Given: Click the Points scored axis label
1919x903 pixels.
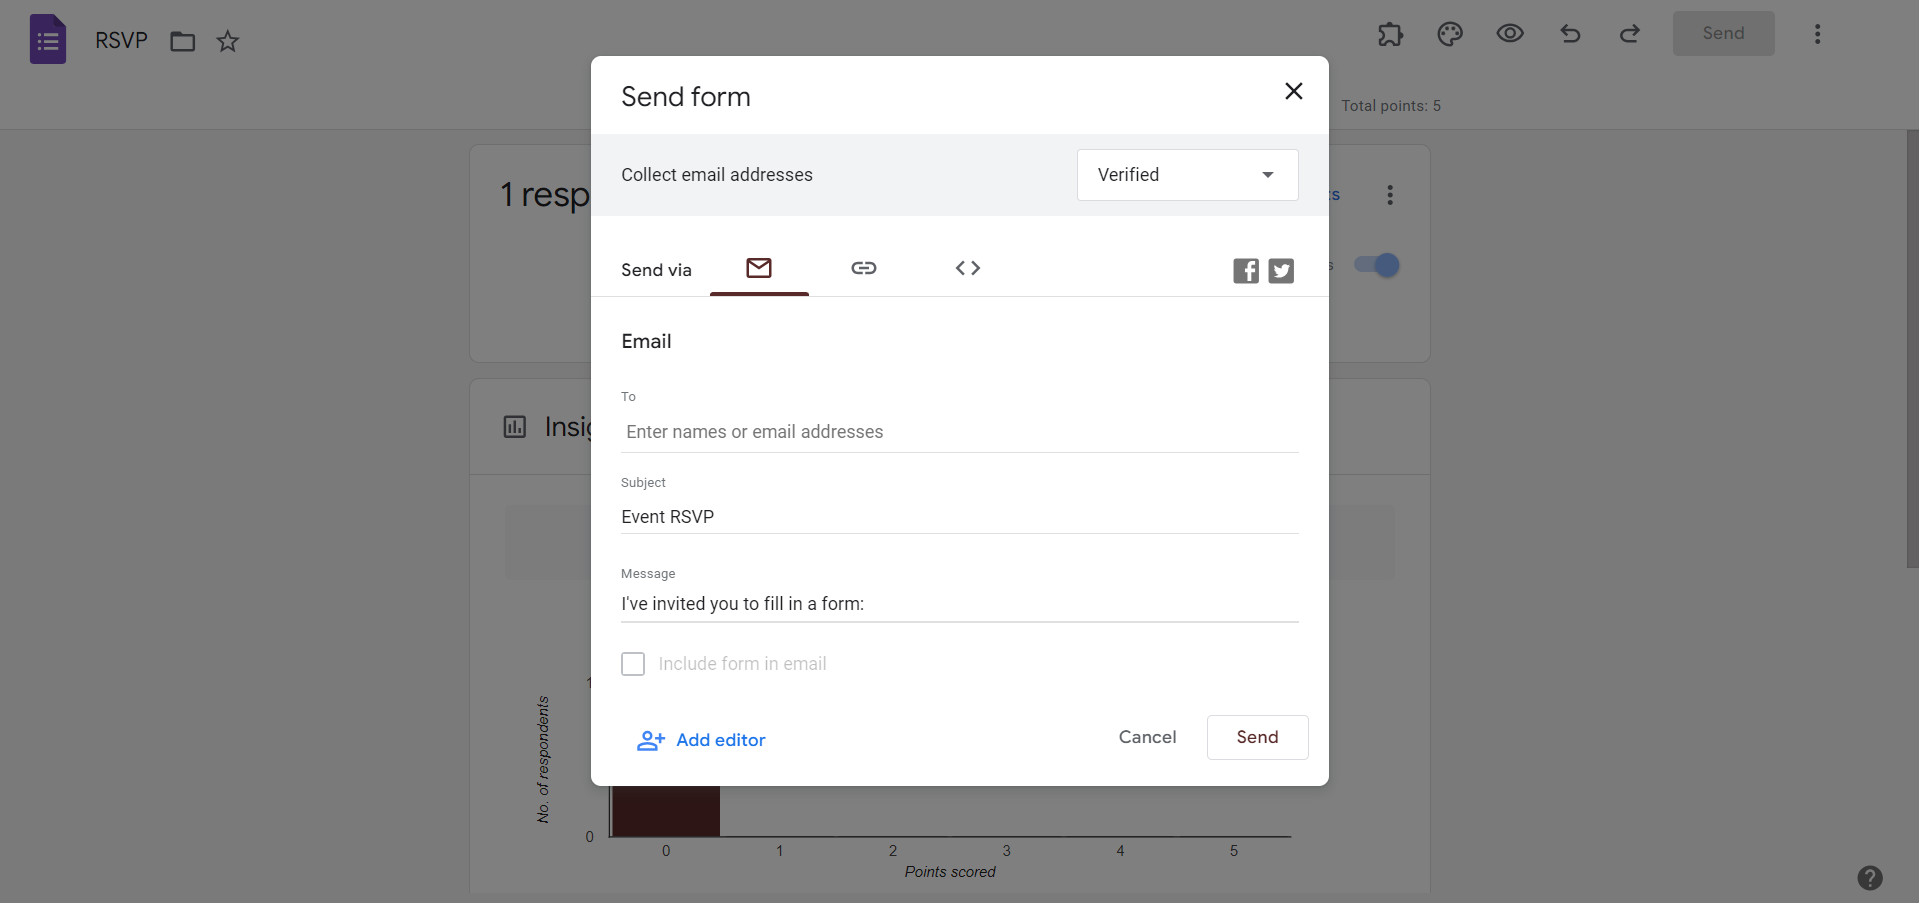Looking at the screenshot, I should [x=950, y=872].
